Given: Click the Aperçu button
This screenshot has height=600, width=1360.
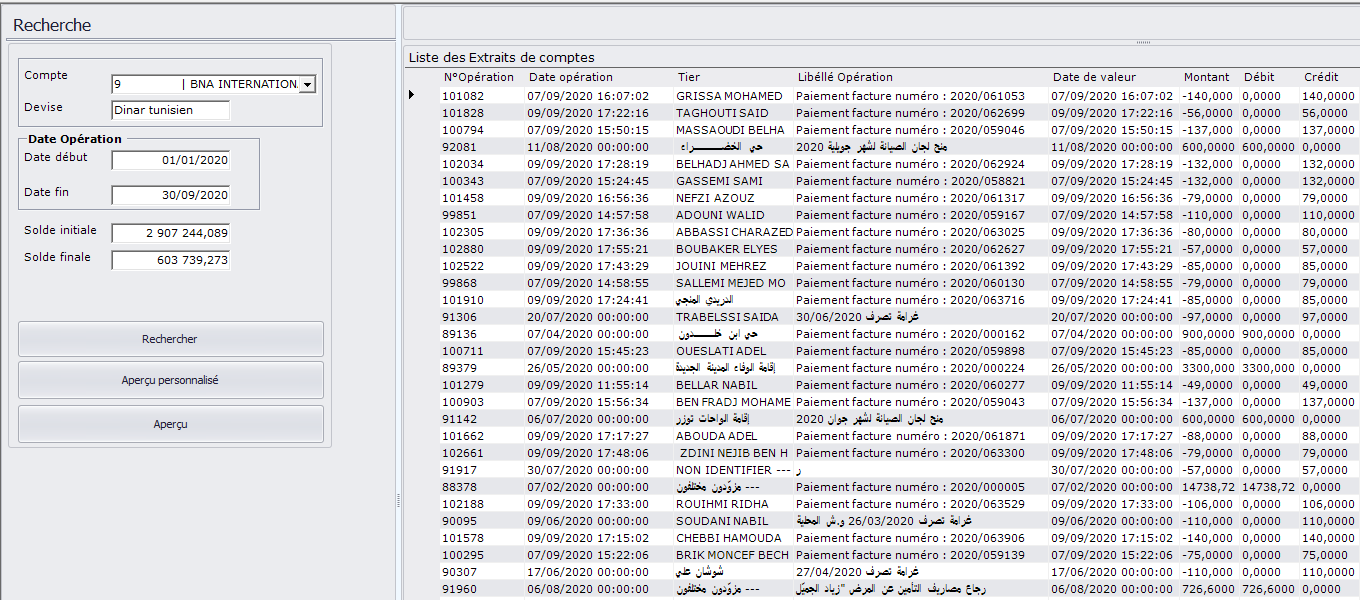Looking at the screenshot, I should point(170,424).
